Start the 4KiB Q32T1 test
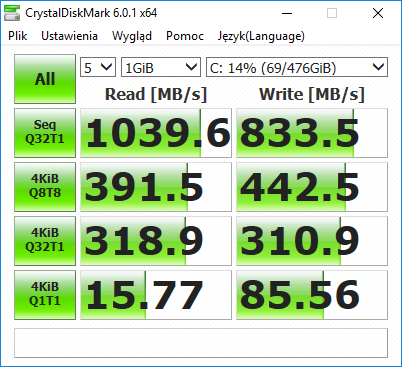The image size is (402, 367). [45, 241]
